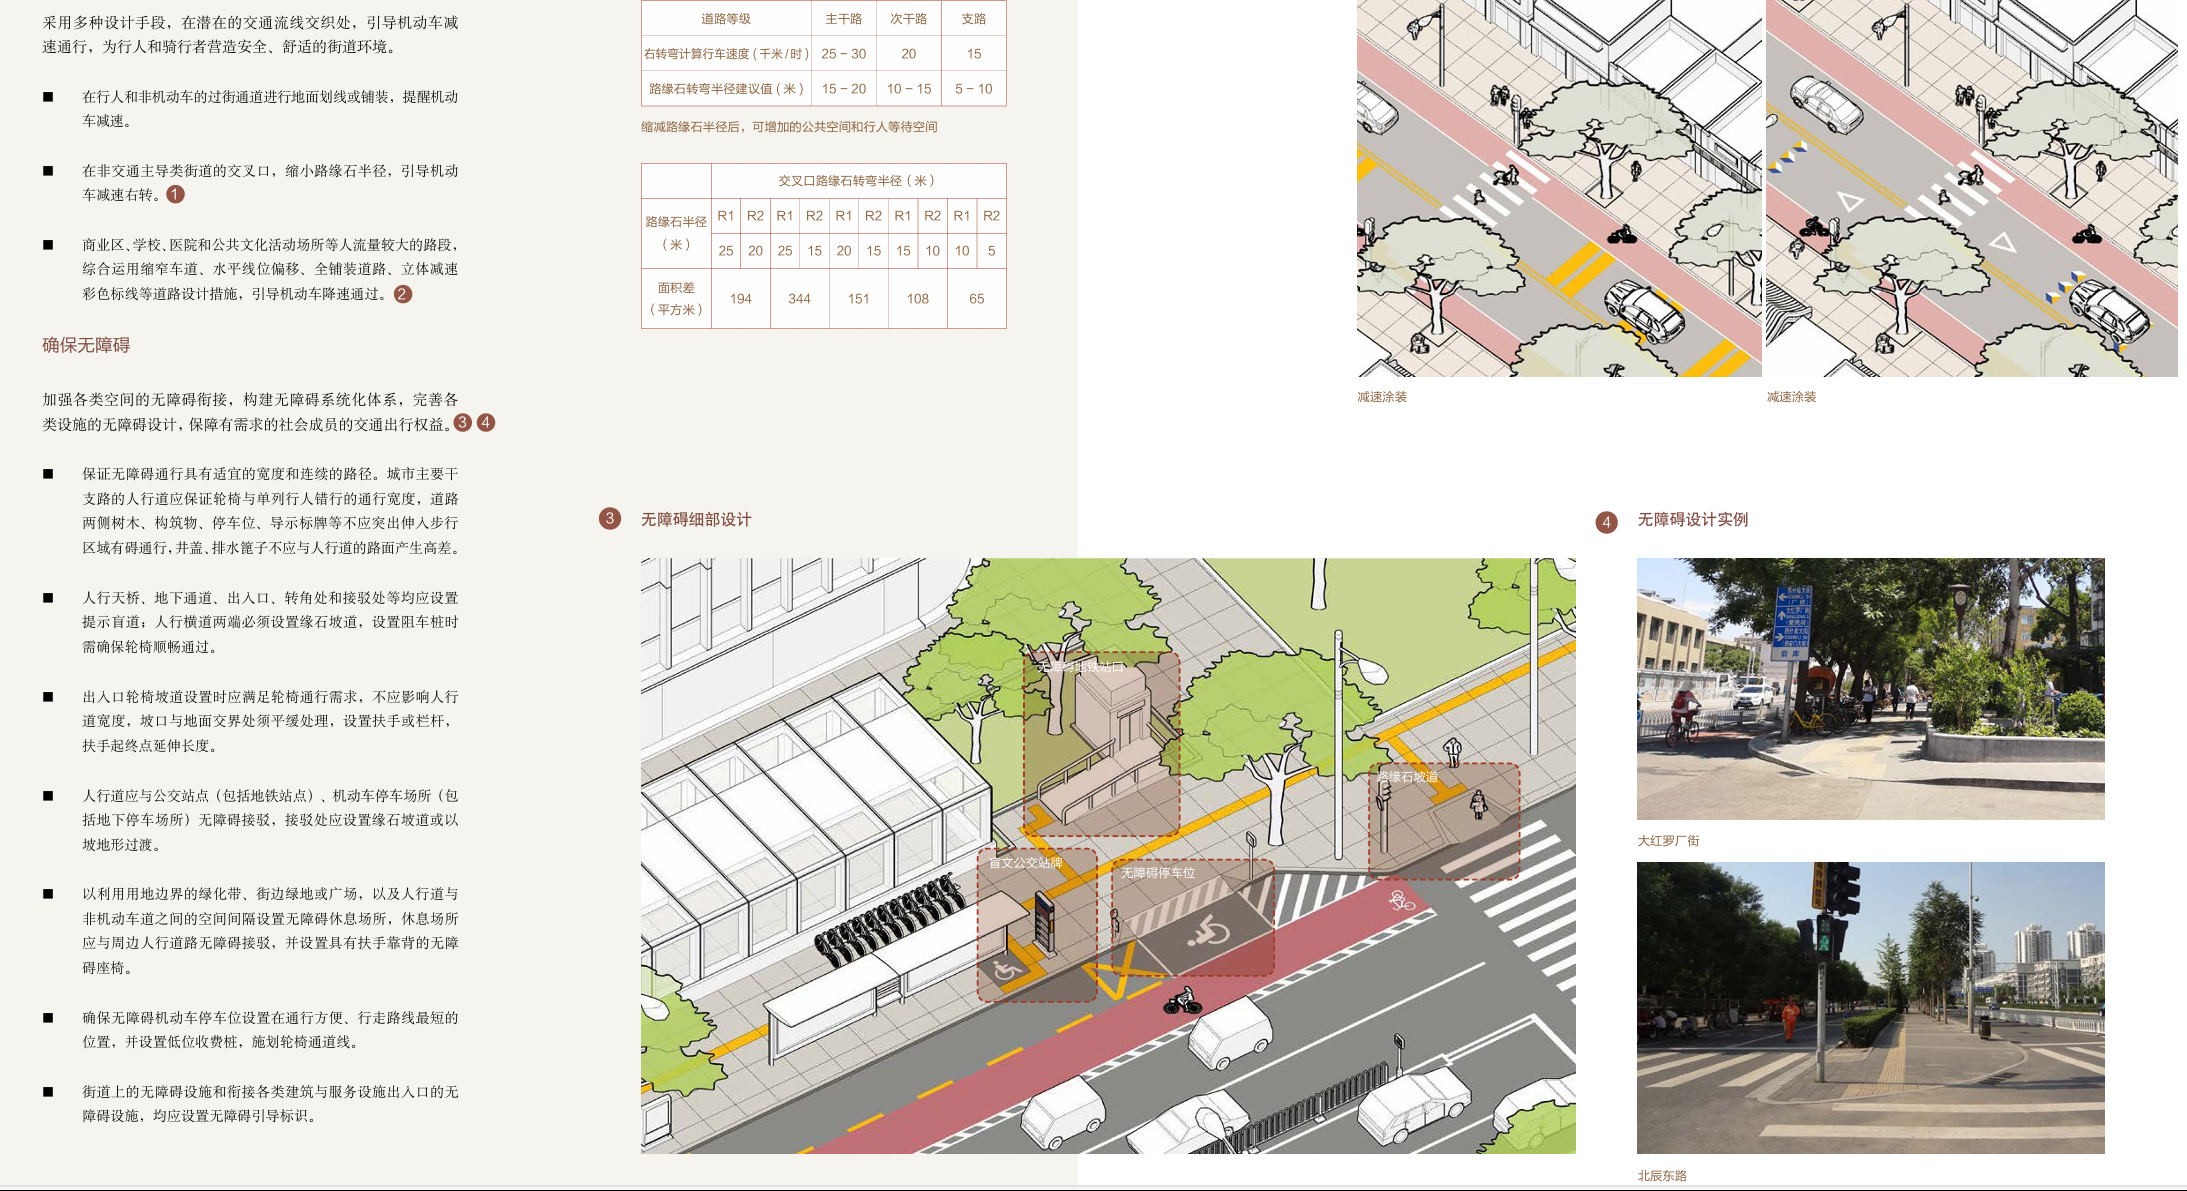
Task: Click circle 4 beside 无障碍设计实例 heading
Action: (1606, 522)
